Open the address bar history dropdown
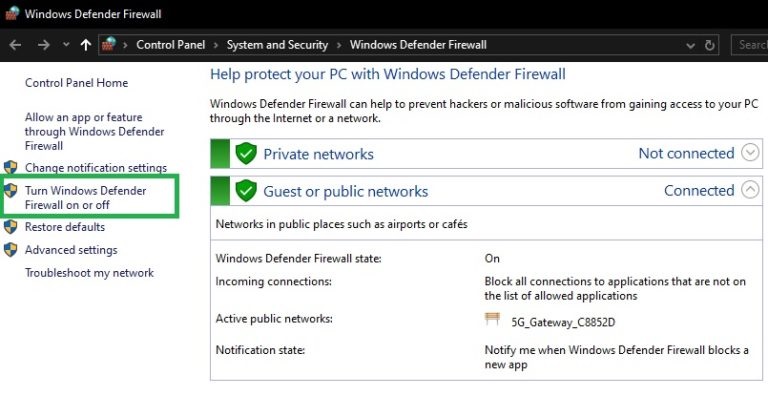This screenshot has height=396, width=768. click(x=691, y=46)
